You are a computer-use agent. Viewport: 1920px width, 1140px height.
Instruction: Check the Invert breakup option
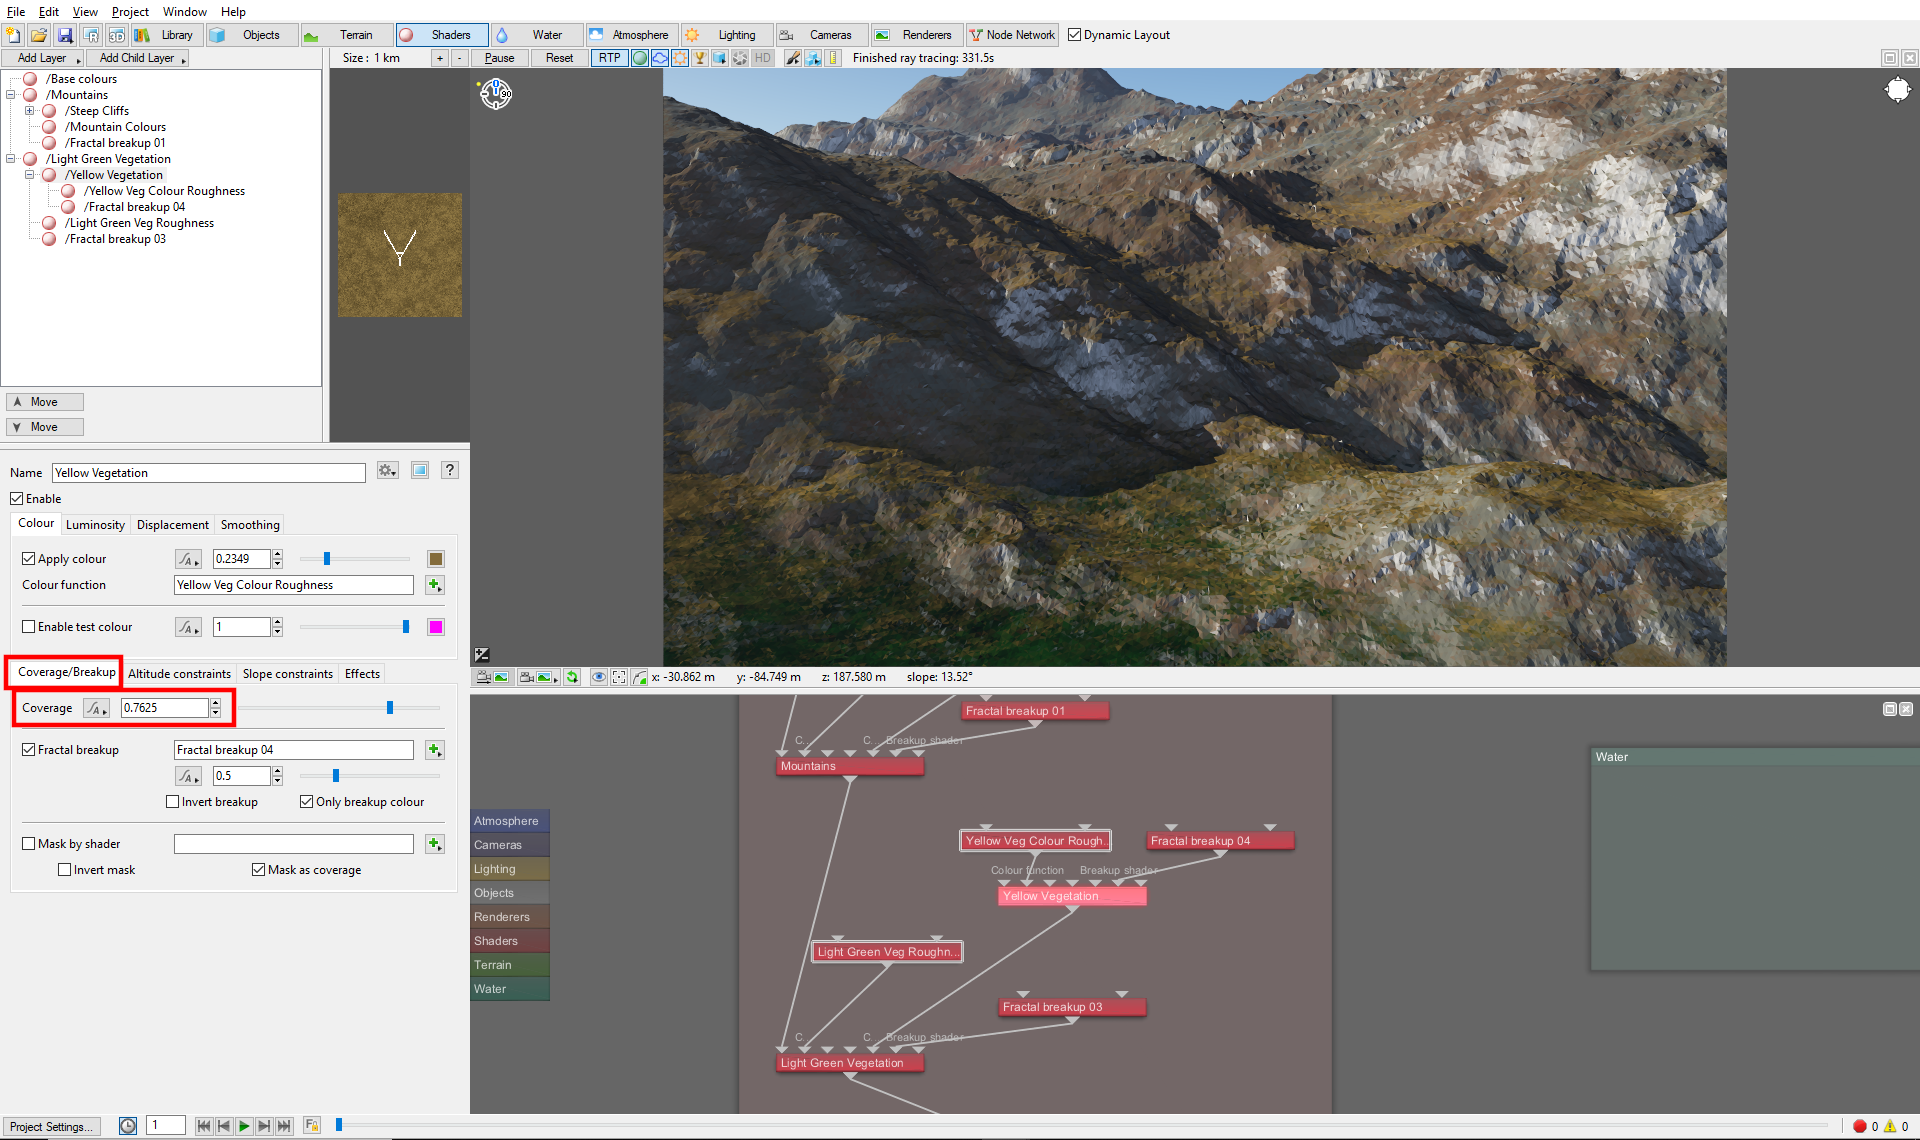pos(173,802)
